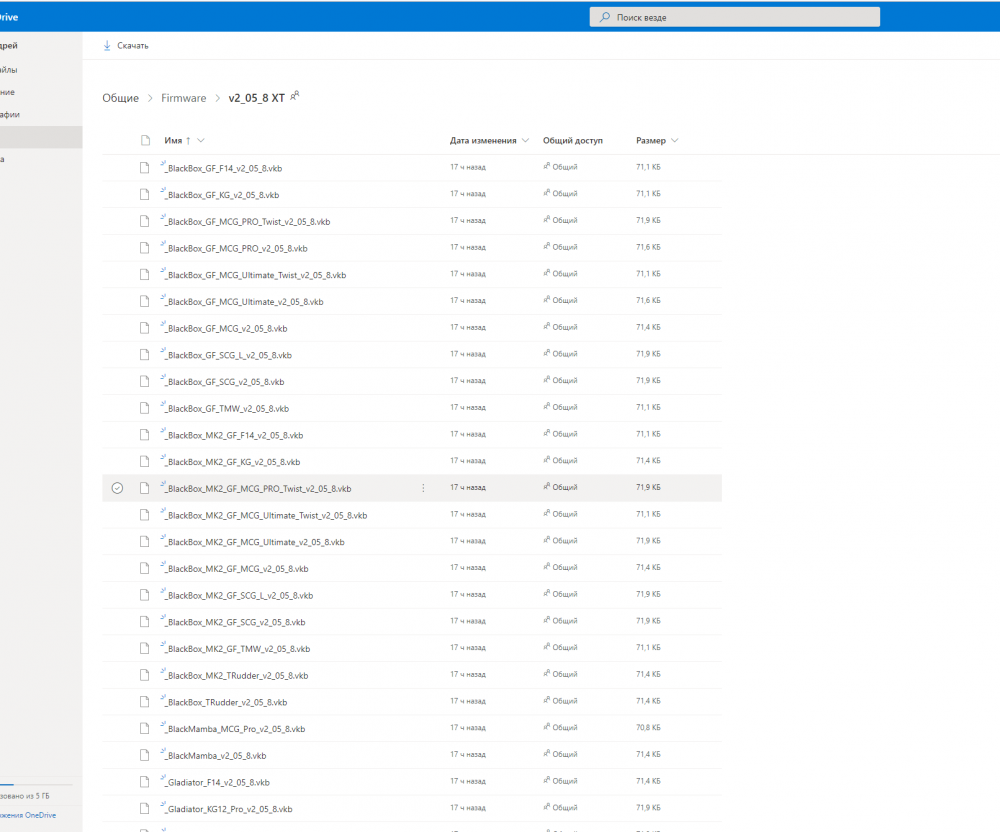This screenshot has height=832, width=1000.
Task: Open file _BlackBox_GF_SCG_L_v2_05_8.vkb
Action: tap(228, 356)
